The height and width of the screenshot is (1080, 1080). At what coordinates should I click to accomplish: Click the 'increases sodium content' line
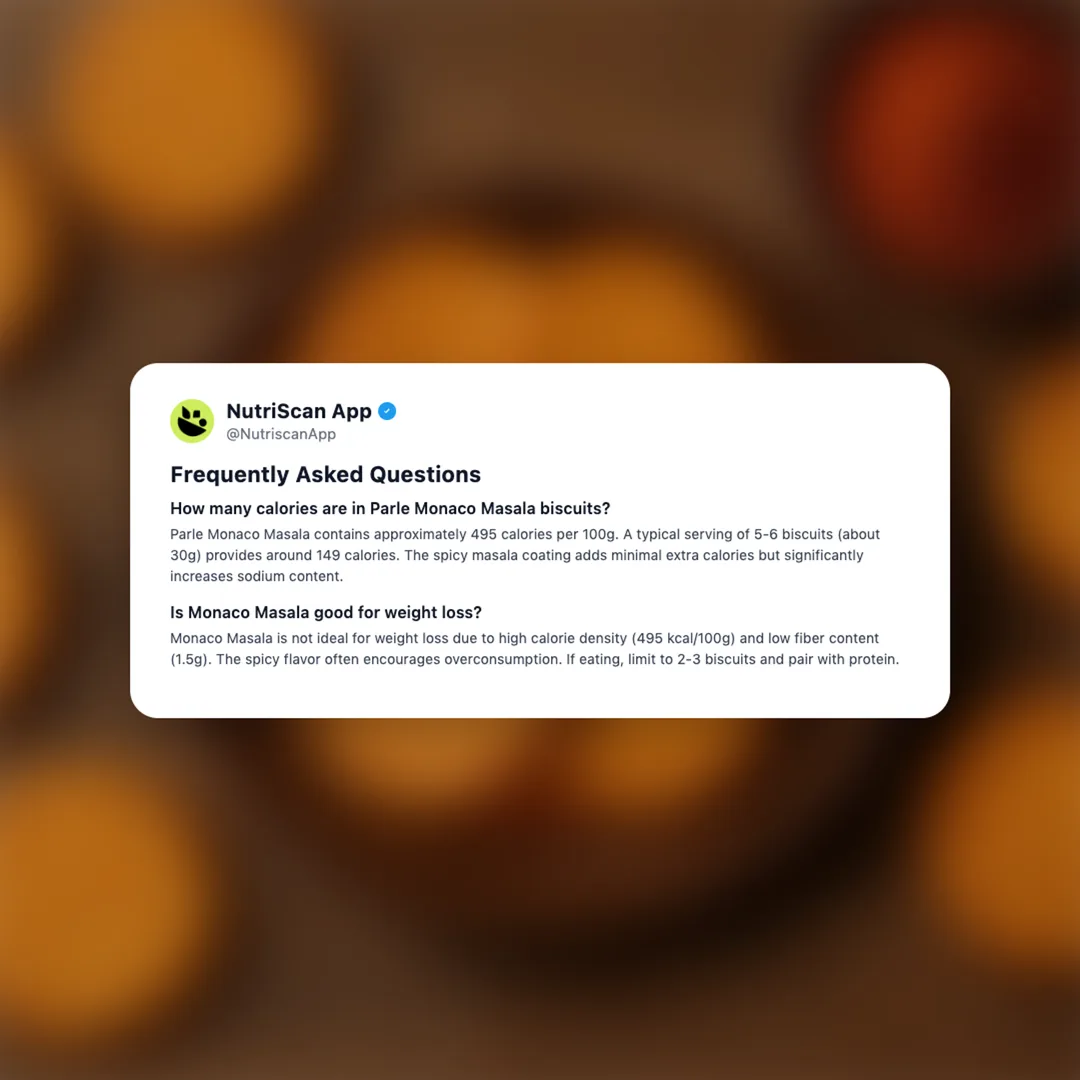click(x=256, y=577)
